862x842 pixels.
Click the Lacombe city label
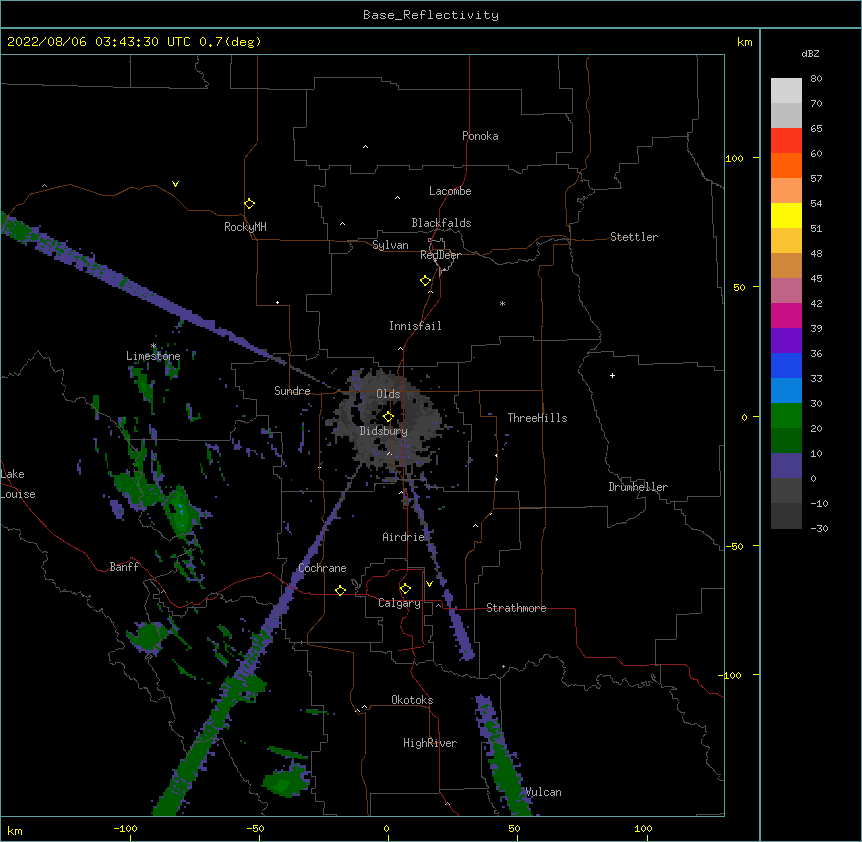pos(450,191)
